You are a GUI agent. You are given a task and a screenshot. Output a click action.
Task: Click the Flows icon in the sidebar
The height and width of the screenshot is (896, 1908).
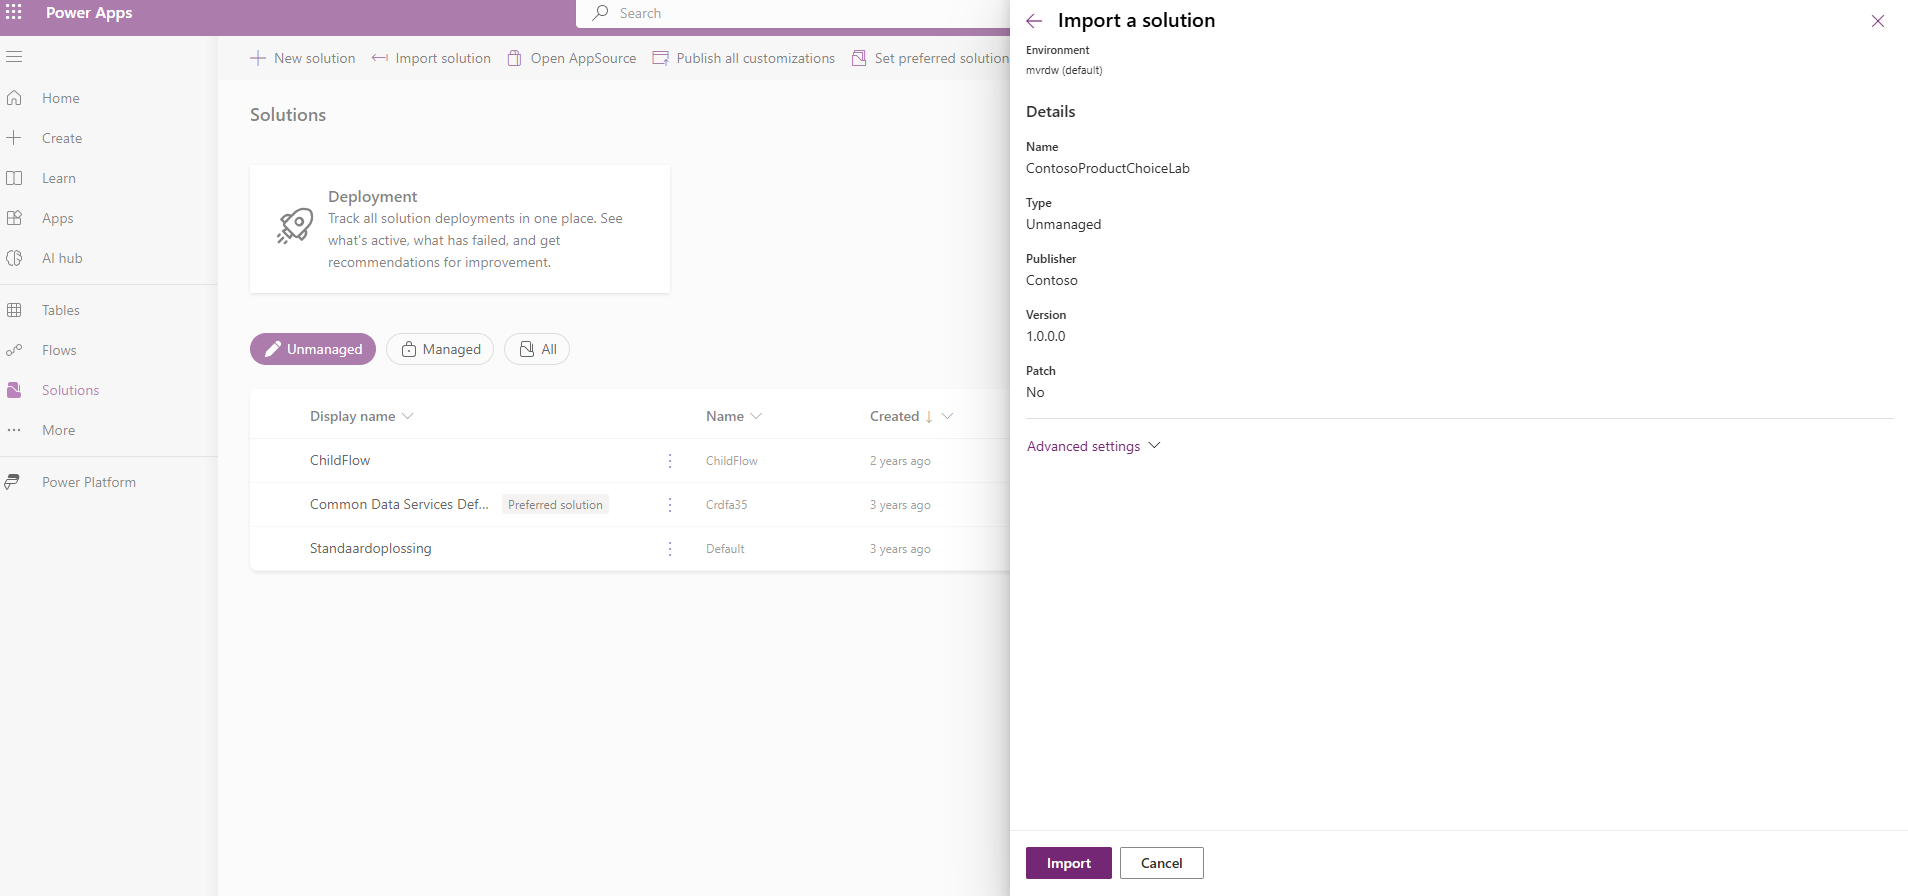[x=14, y=350]
